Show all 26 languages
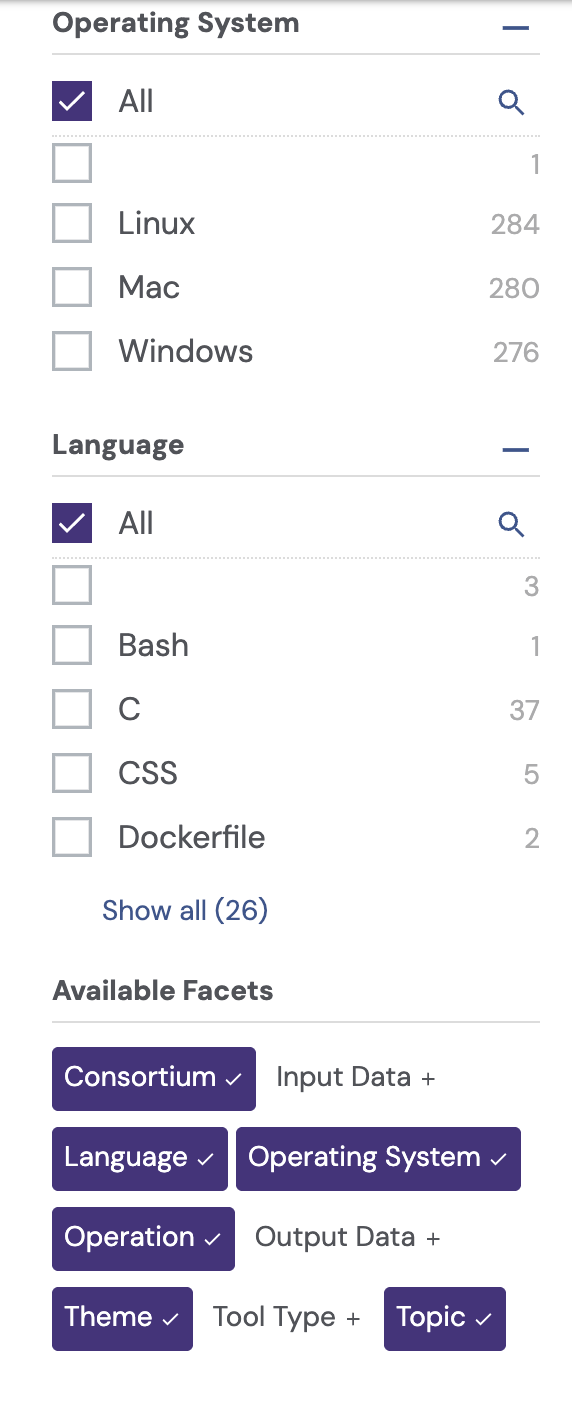 click(x=185, y=910)
